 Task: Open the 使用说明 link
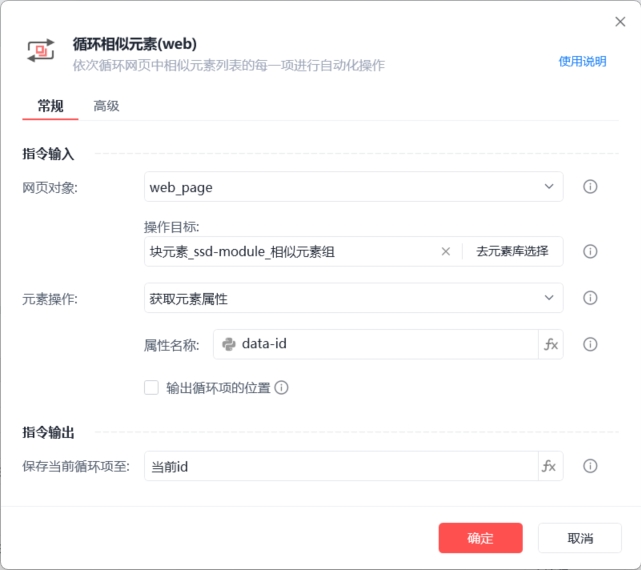(x=582, y=61)
